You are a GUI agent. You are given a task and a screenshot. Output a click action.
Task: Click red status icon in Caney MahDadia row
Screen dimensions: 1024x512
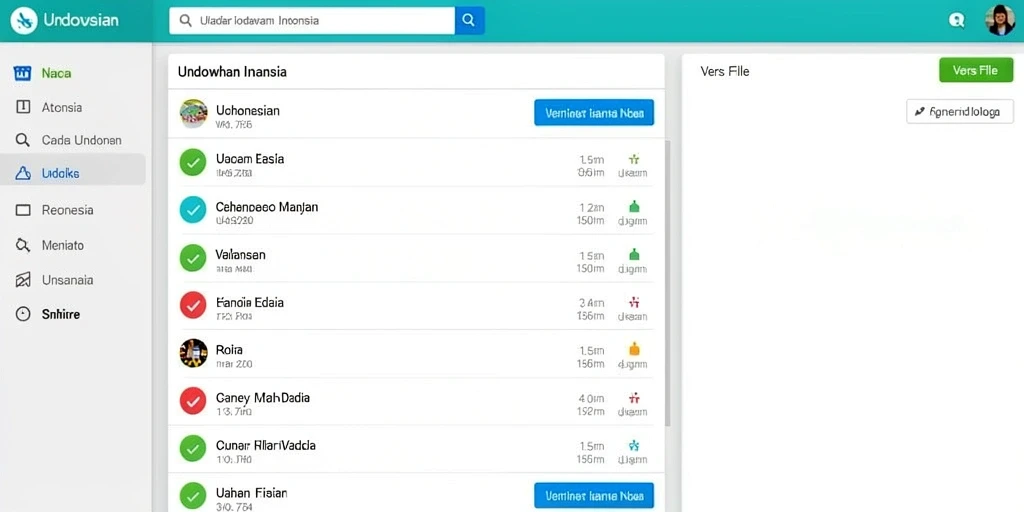pyautogui.click(x=633, y=397)
